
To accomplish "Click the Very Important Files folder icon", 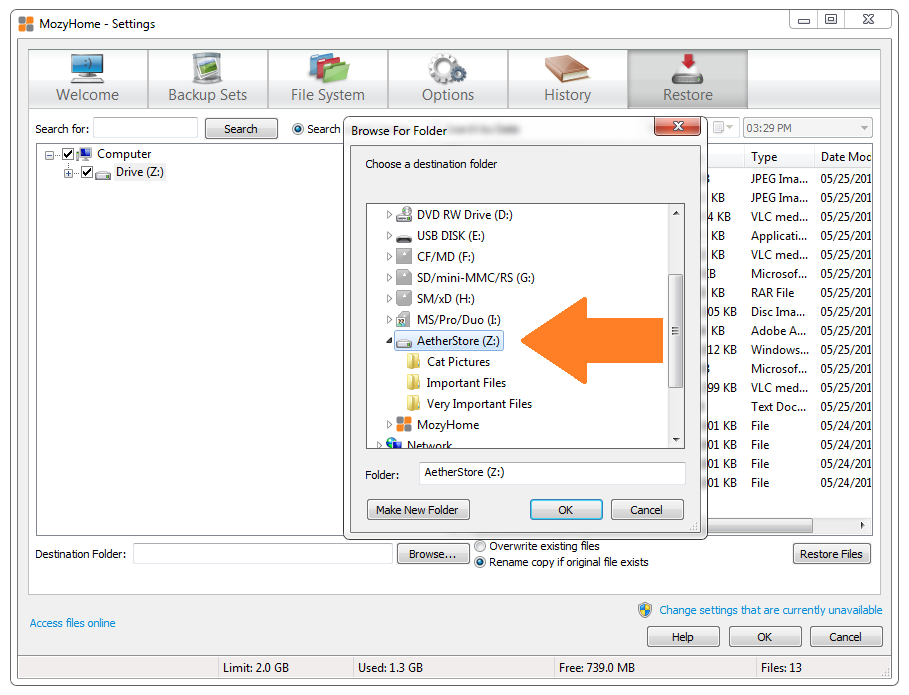I will tap(413, 403).
